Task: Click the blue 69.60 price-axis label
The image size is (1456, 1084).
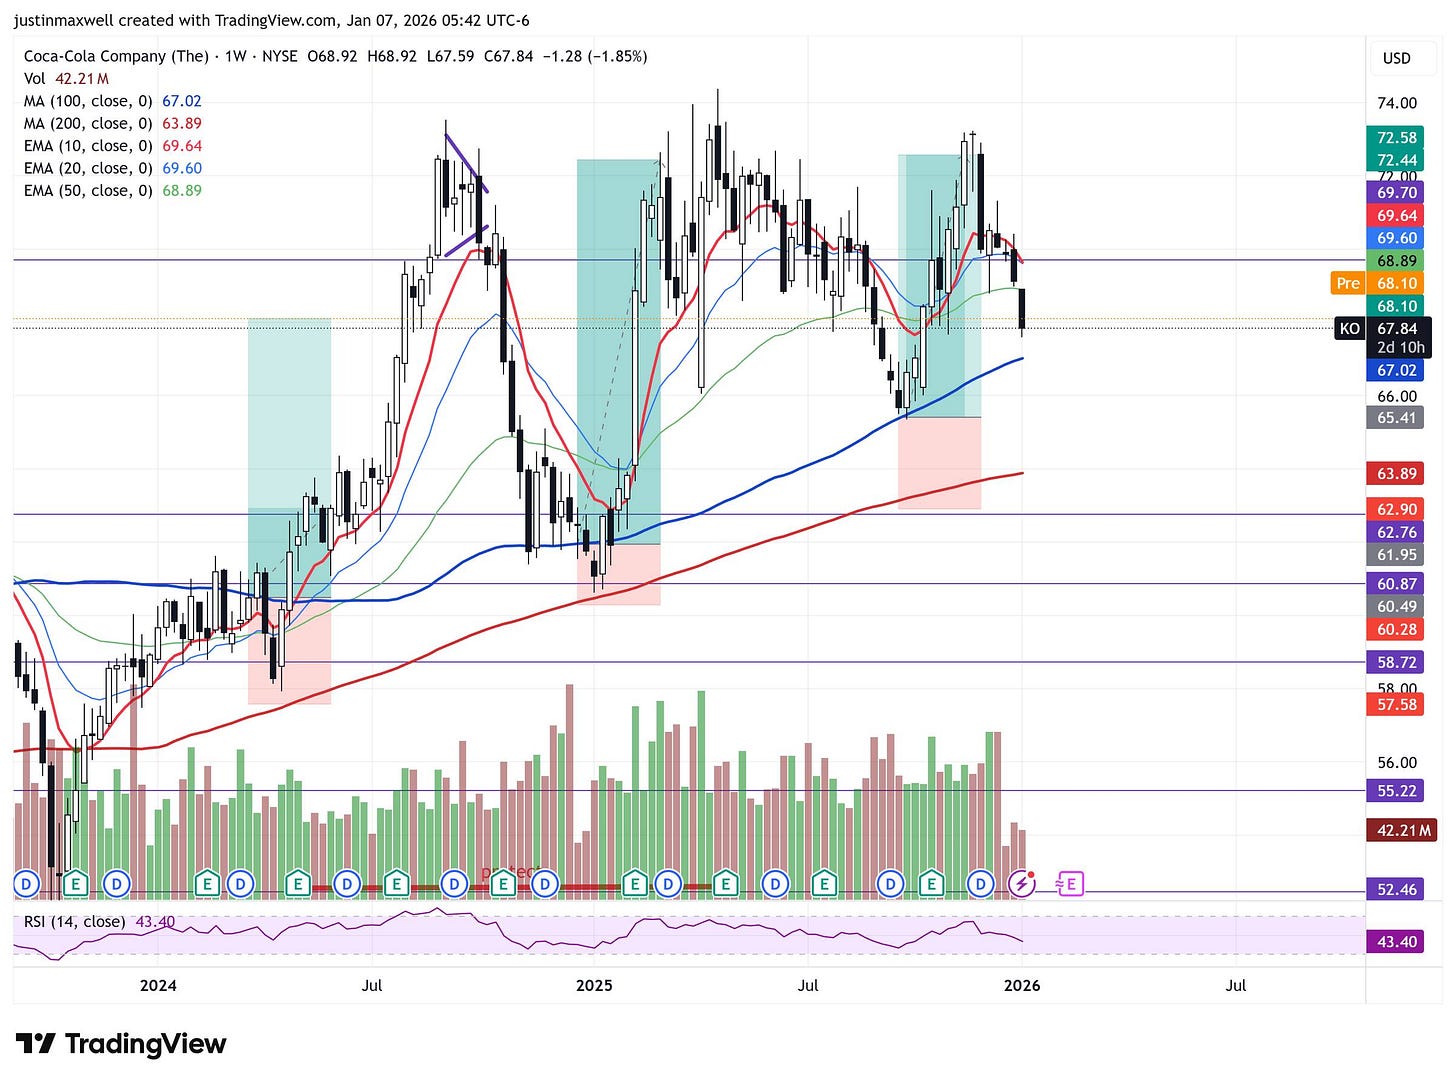Action: point(1397,238)
